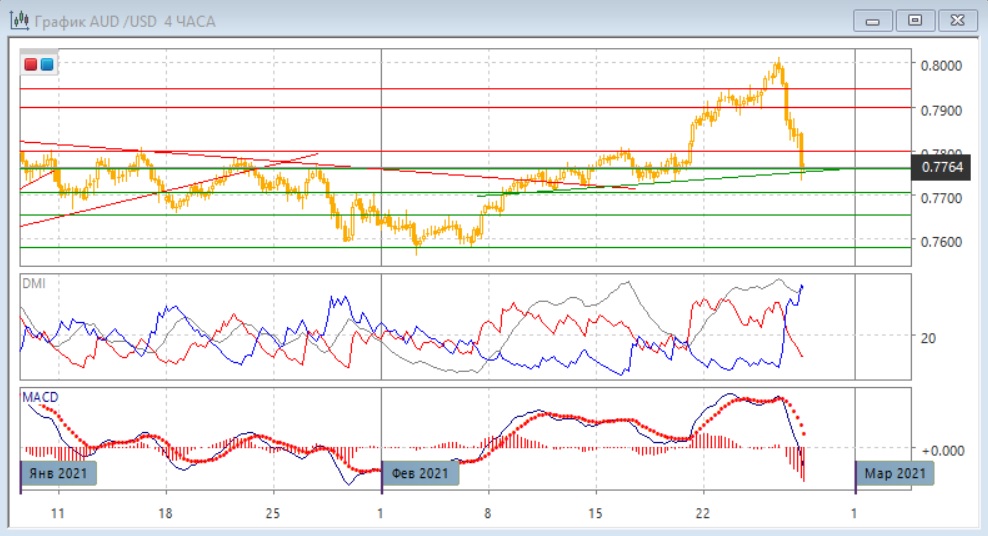988x536 pixels.
Task: Click date 22 on the time axis
Action: (703, 513)
